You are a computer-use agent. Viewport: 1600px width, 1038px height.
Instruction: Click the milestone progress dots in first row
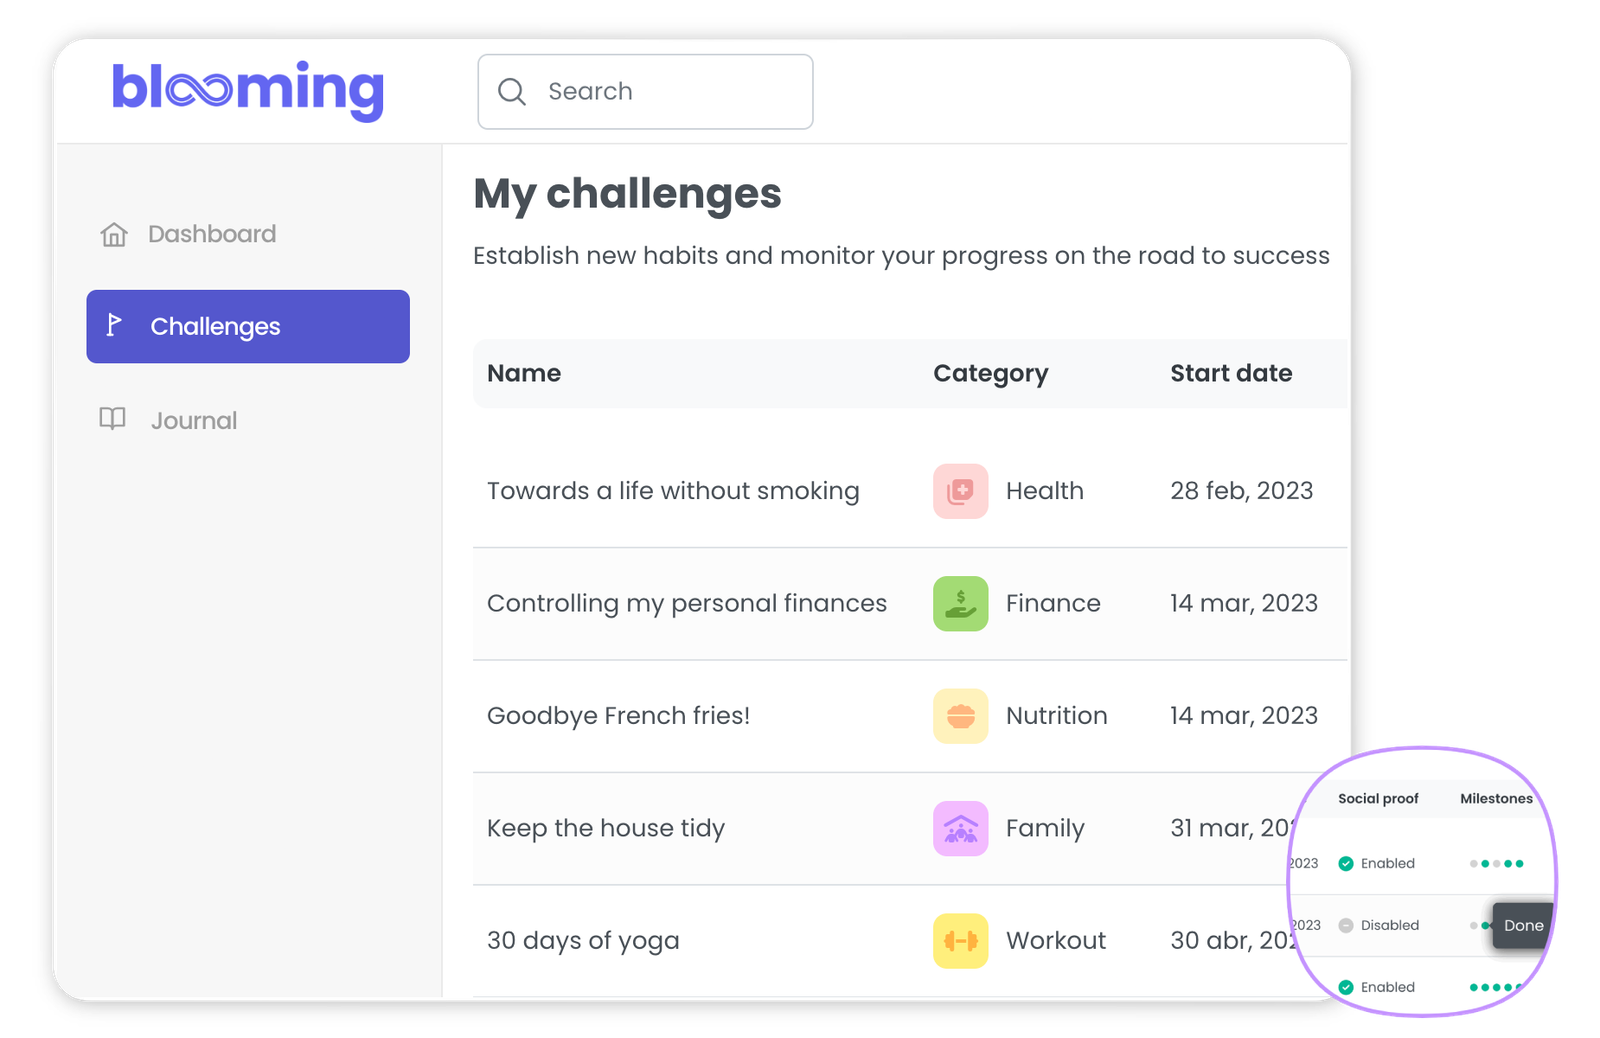point(1497,863)
